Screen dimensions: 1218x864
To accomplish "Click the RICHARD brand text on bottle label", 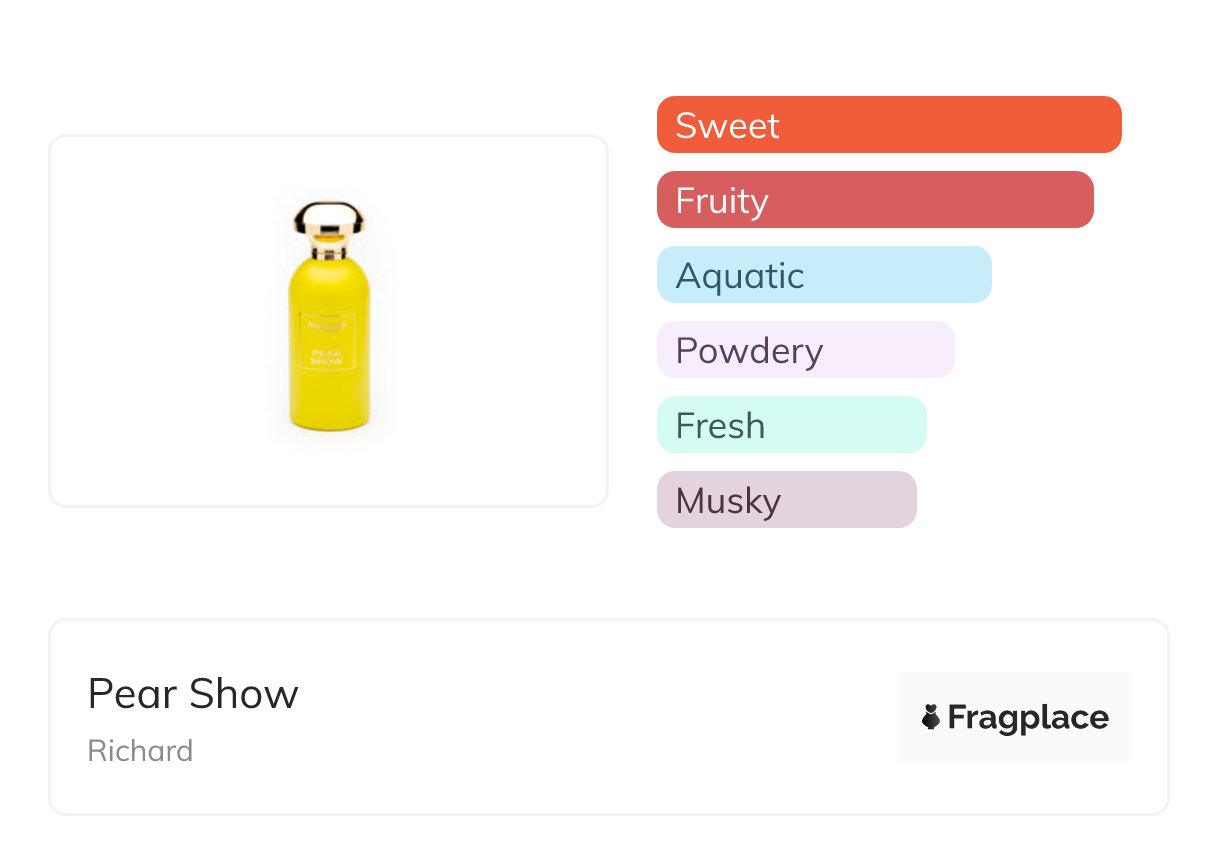I will (327, 324).
